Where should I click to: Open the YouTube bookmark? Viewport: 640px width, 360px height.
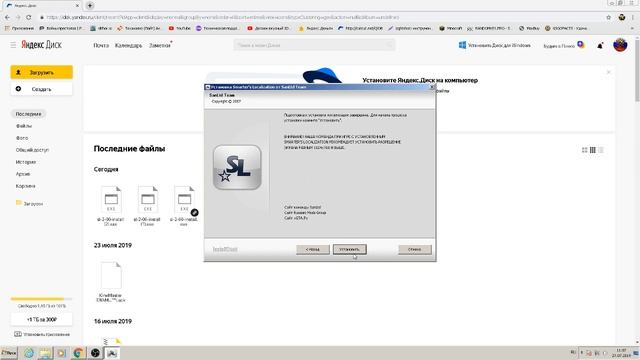(x=180, y=28)
